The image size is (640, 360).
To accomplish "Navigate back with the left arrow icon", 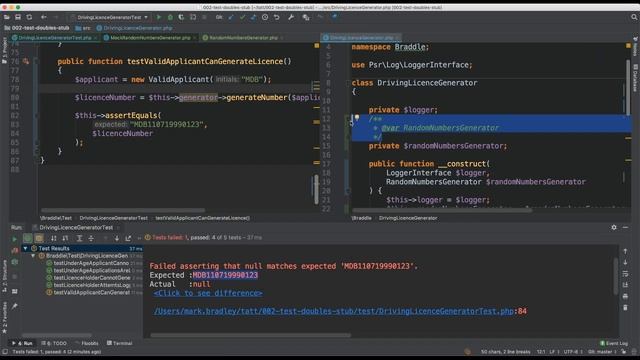I will click(x=44, y=17).
